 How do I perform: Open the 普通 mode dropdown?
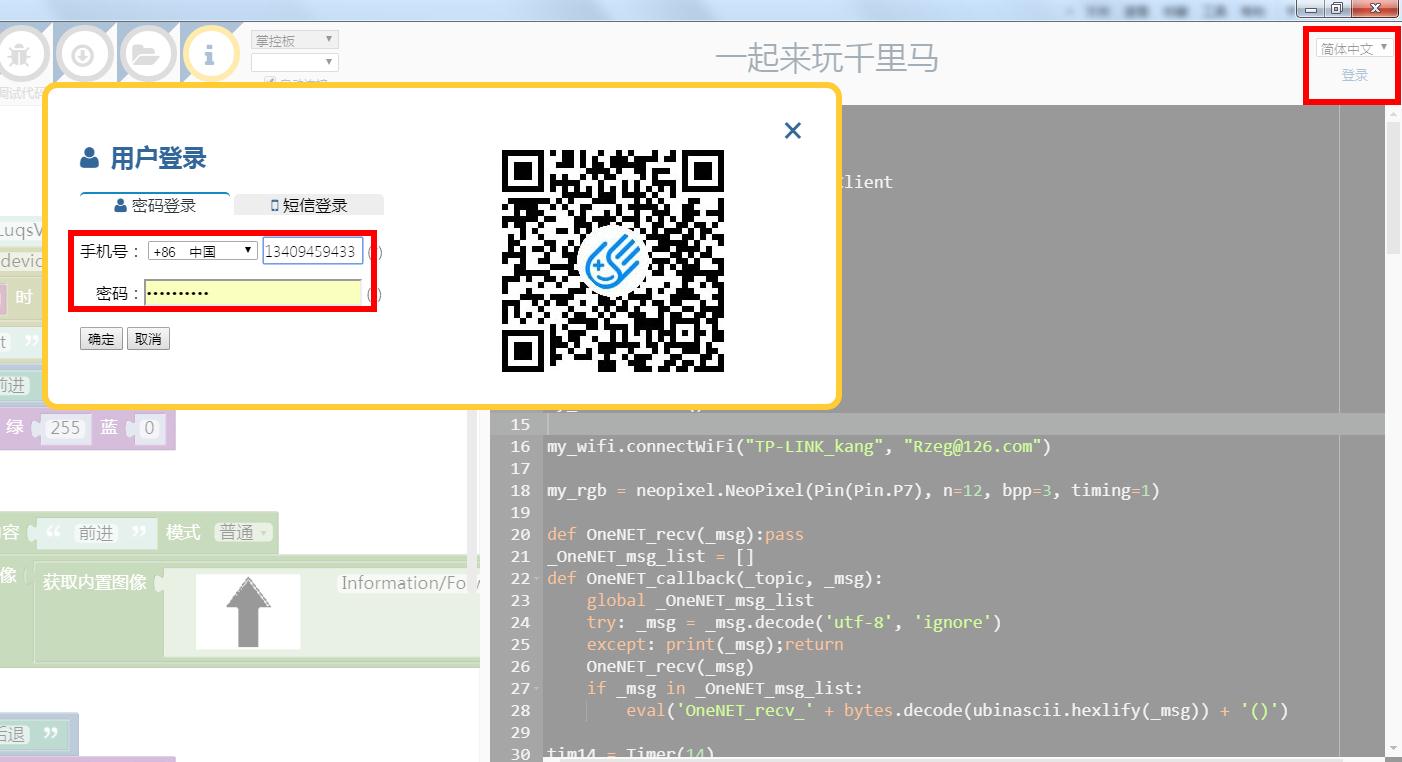[242, 533]
